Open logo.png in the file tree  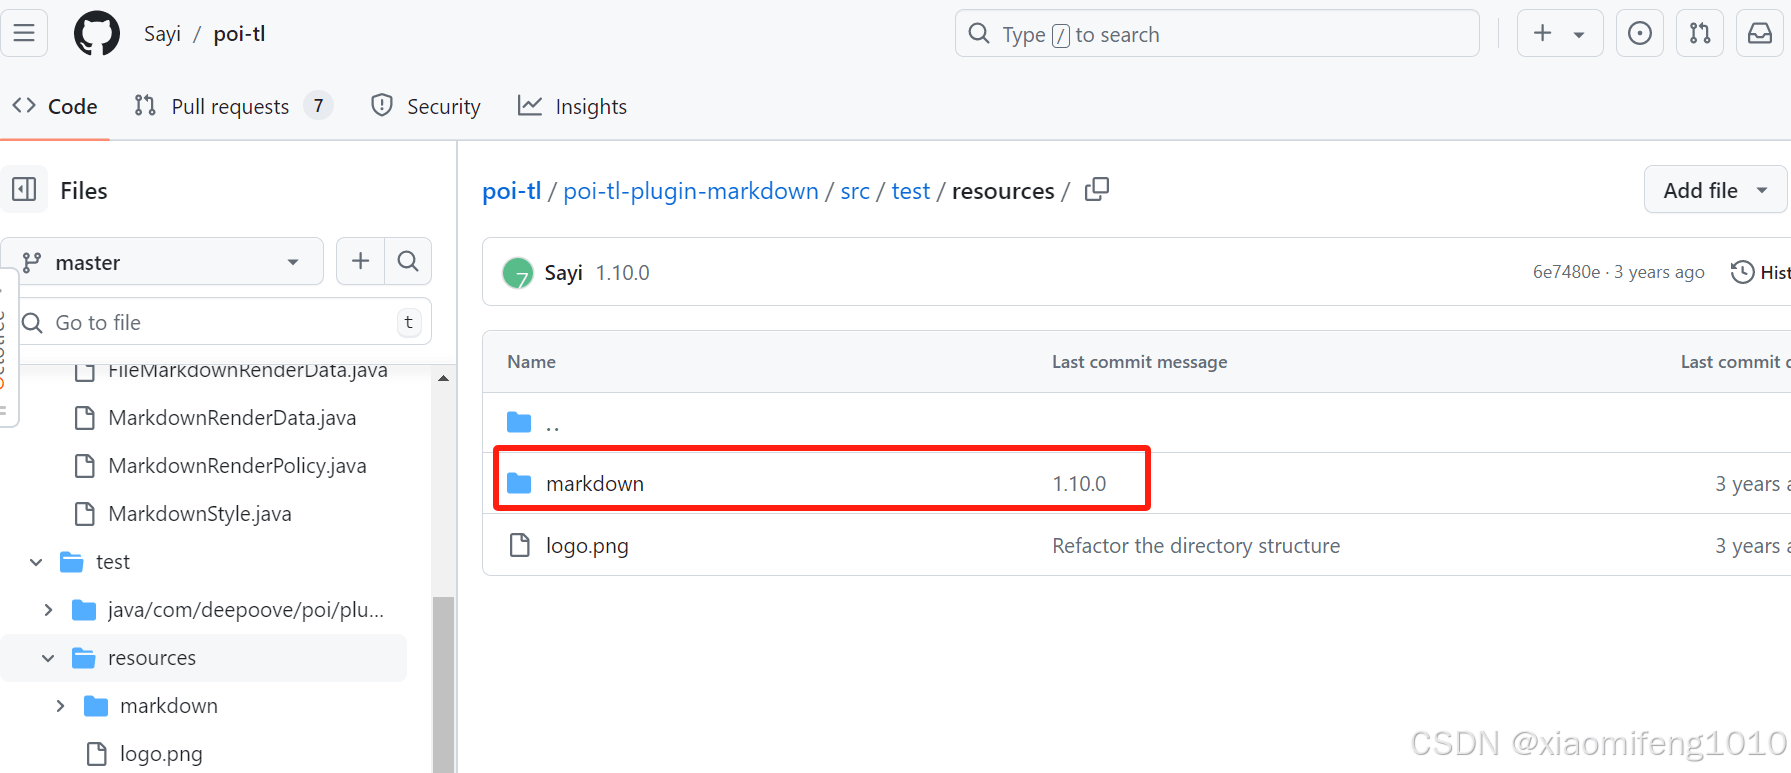pos(161,754)
